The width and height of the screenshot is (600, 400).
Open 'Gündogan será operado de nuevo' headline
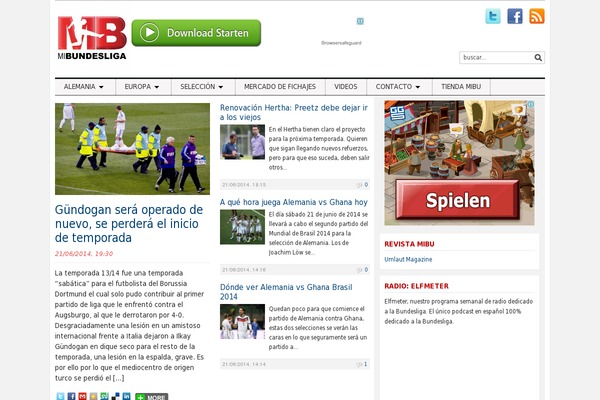click(129, 224)
